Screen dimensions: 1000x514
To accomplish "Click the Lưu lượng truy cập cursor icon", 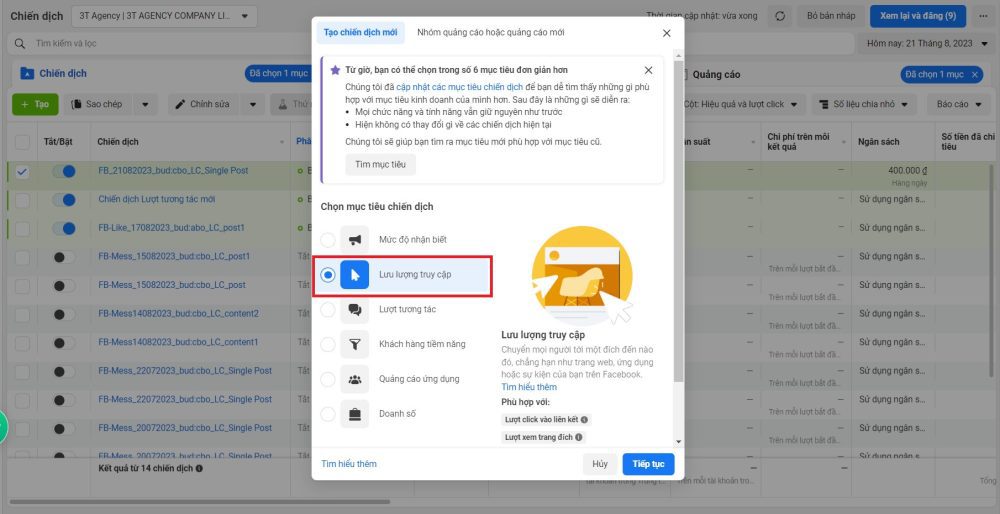I will [x=355, y=275].
